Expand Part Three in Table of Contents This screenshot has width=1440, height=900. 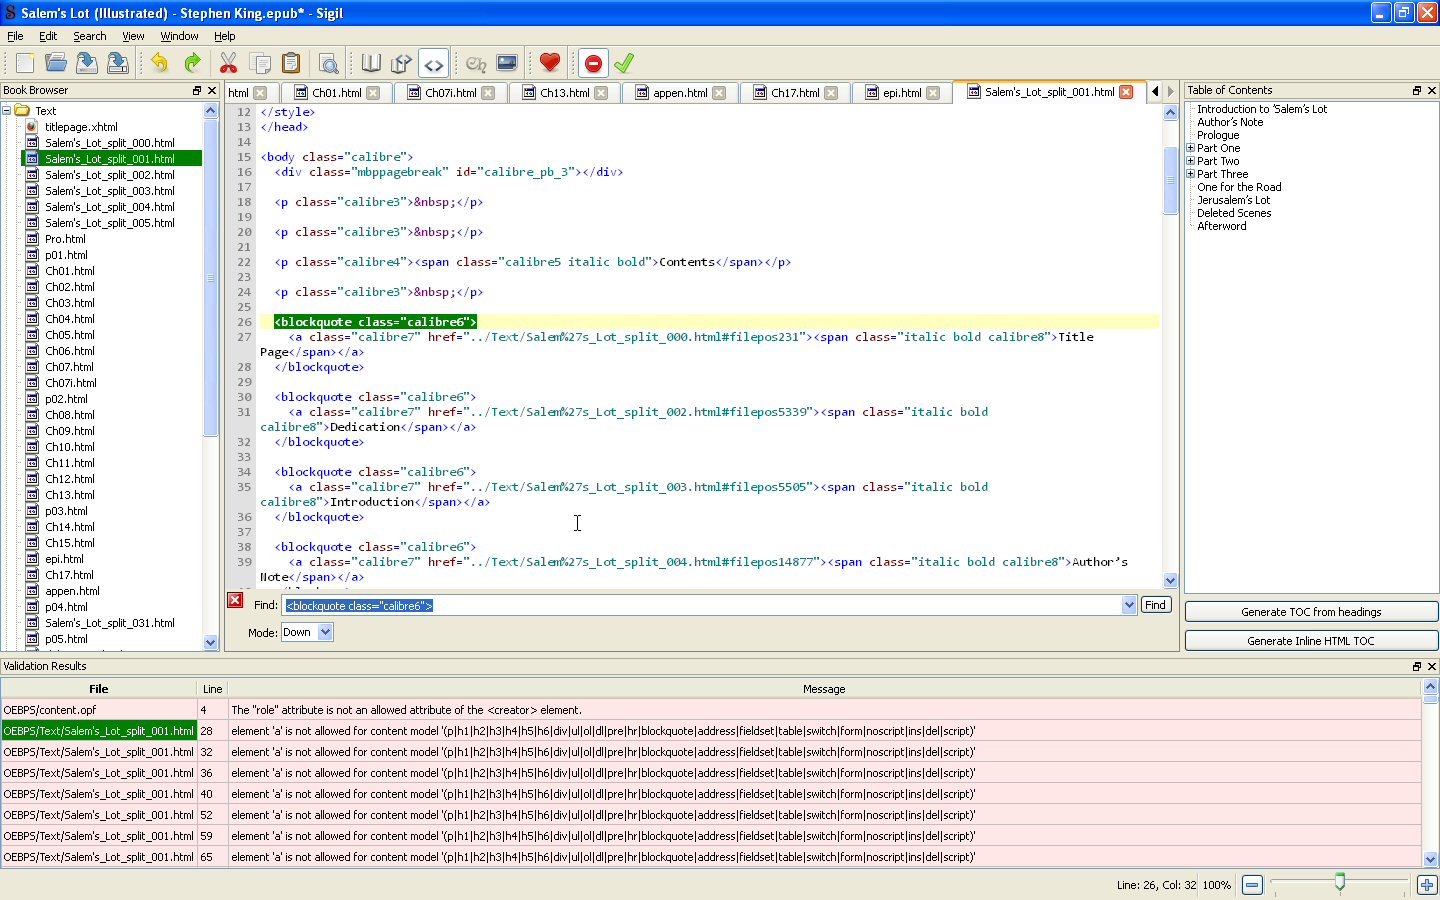pyautogui.click(x=1190, y=174)
